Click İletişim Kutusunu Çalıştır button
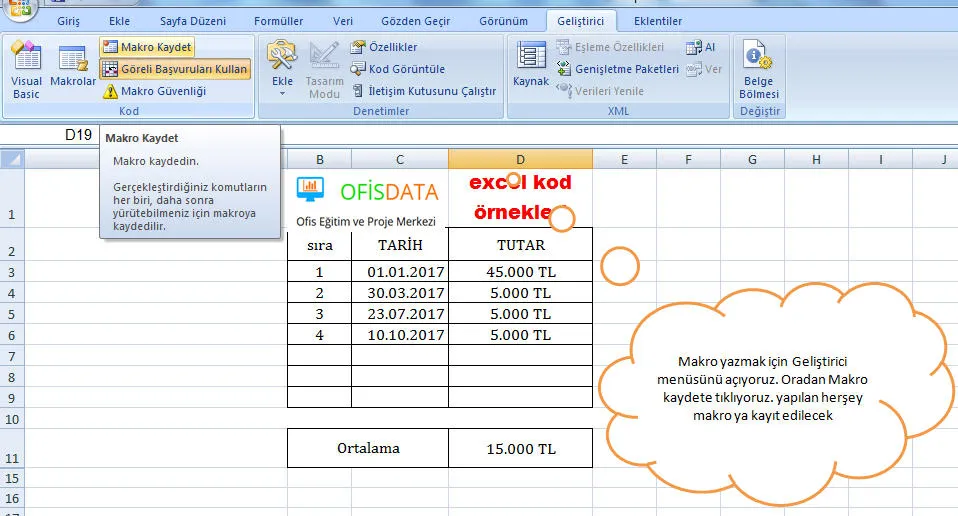This screenshot has height=516, width=958. point(424,91)
